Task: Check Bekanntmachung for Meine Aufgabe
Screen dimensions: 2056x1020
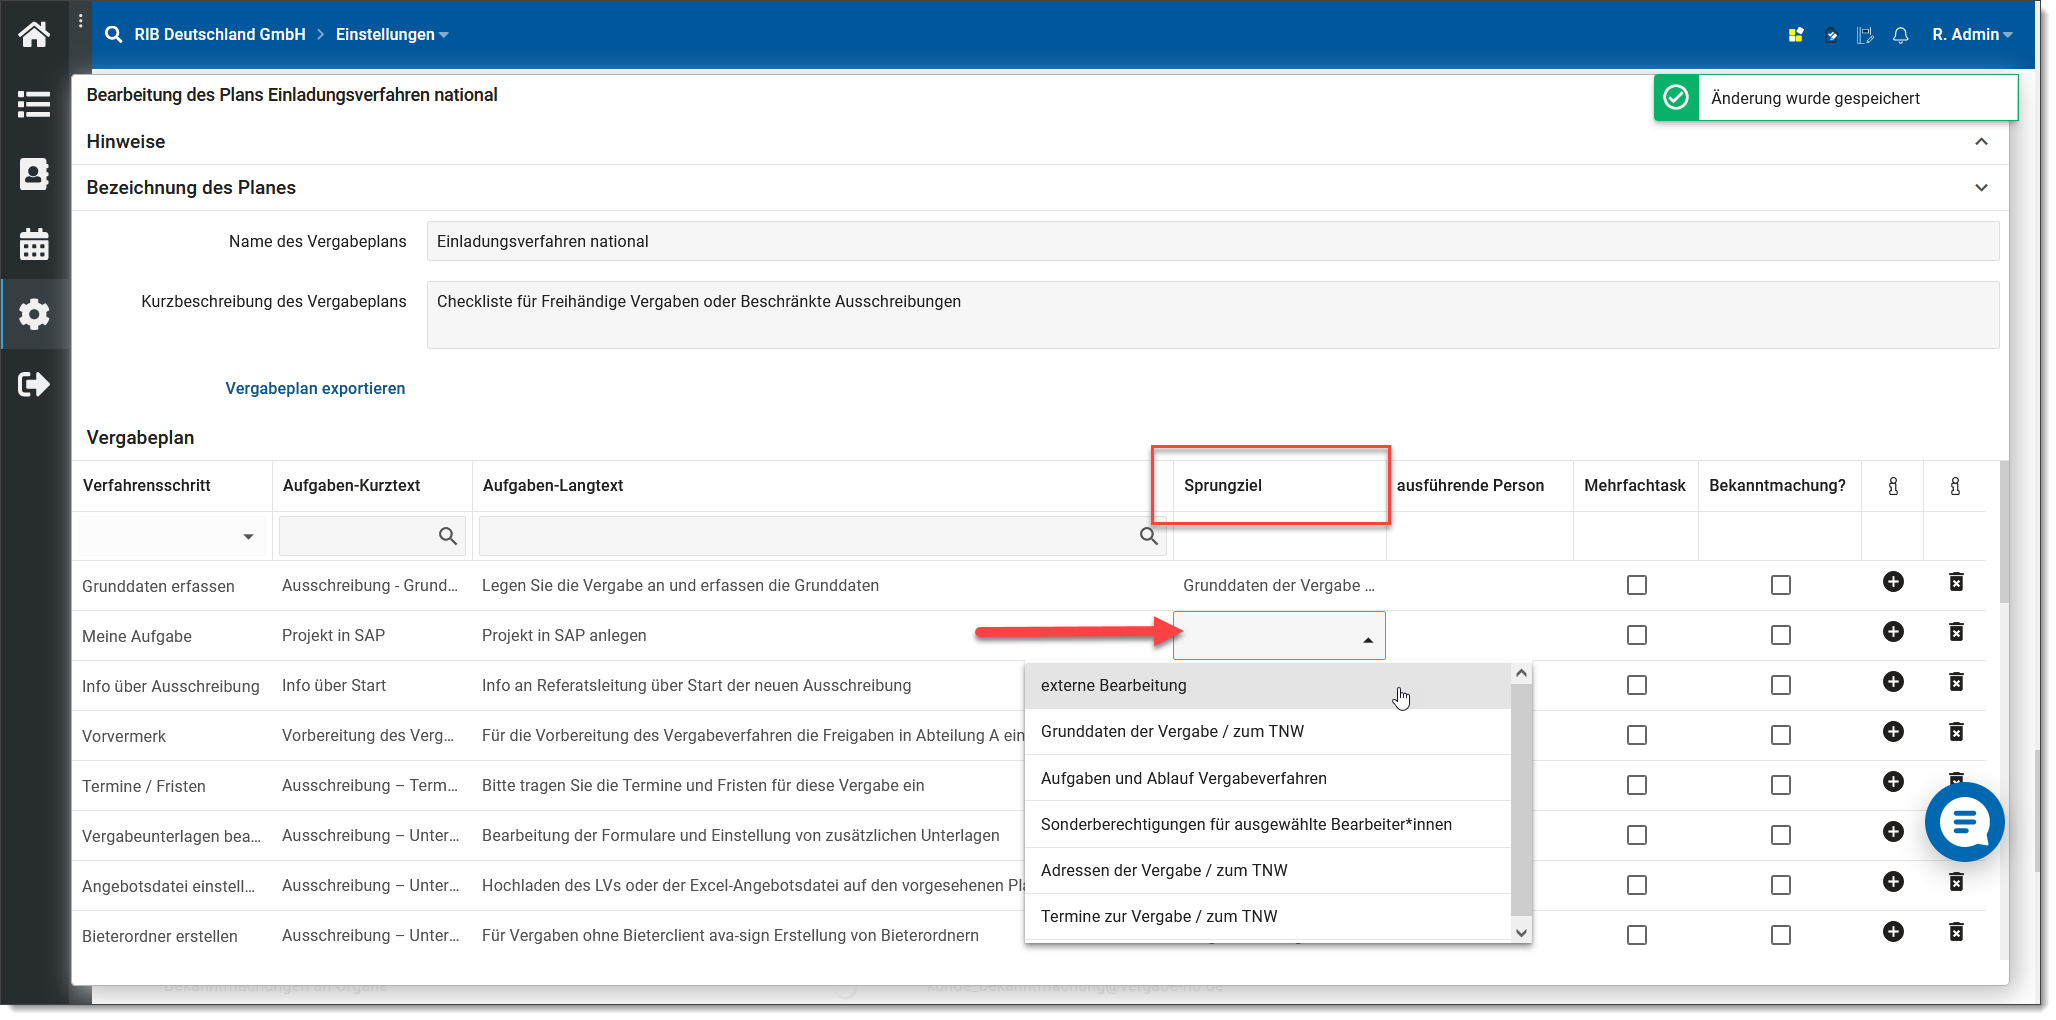Action: pos(1780,635)
